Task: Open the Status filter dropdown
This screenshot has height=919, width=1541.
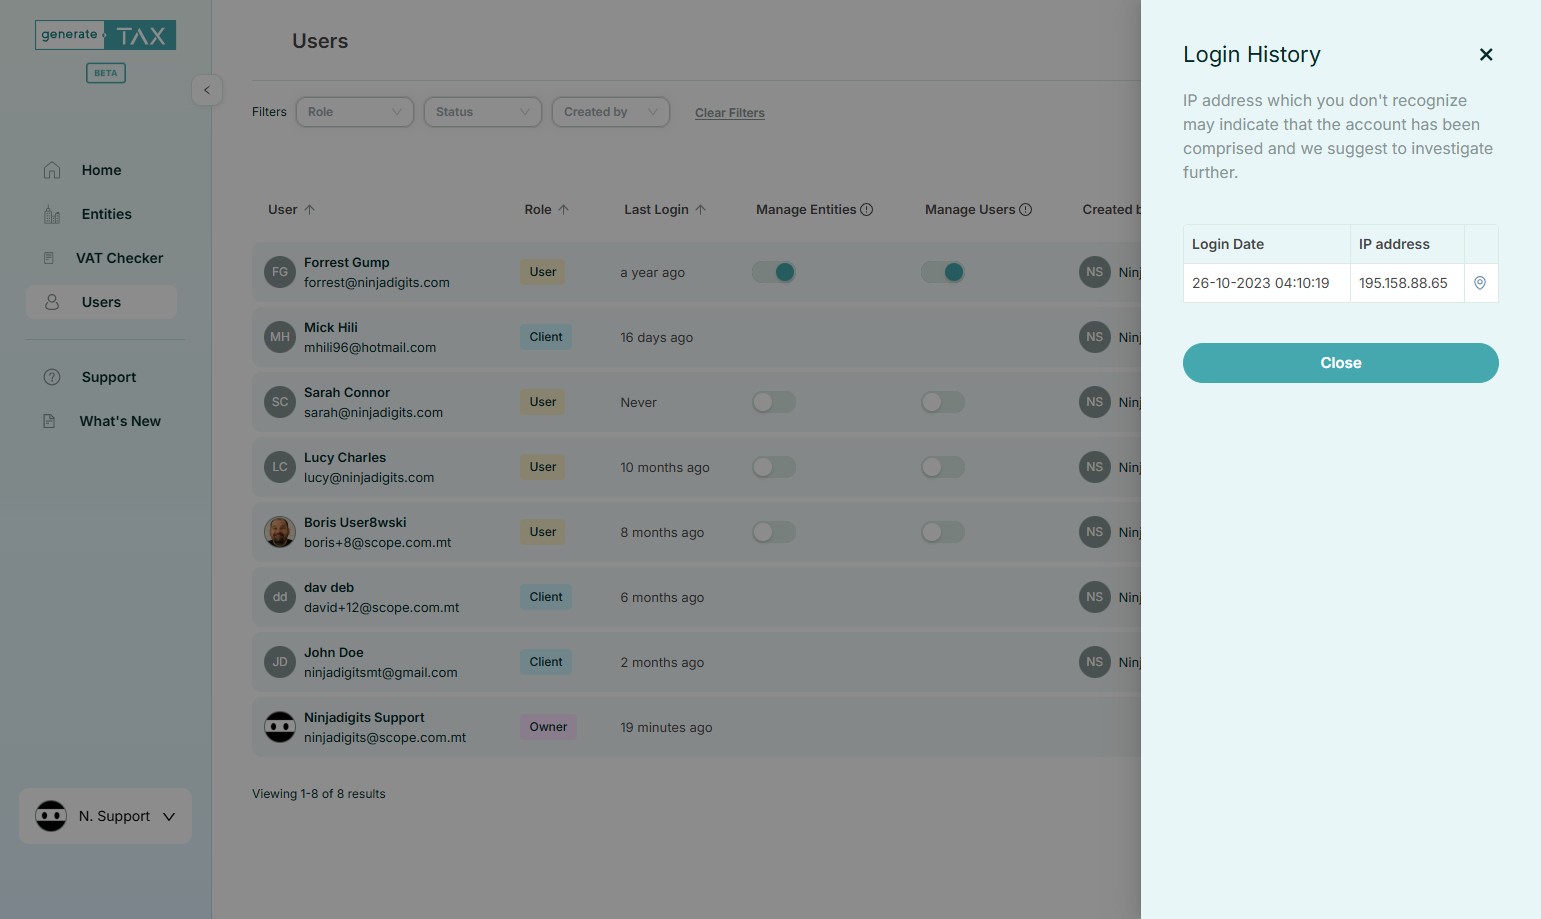Action: 482,112
